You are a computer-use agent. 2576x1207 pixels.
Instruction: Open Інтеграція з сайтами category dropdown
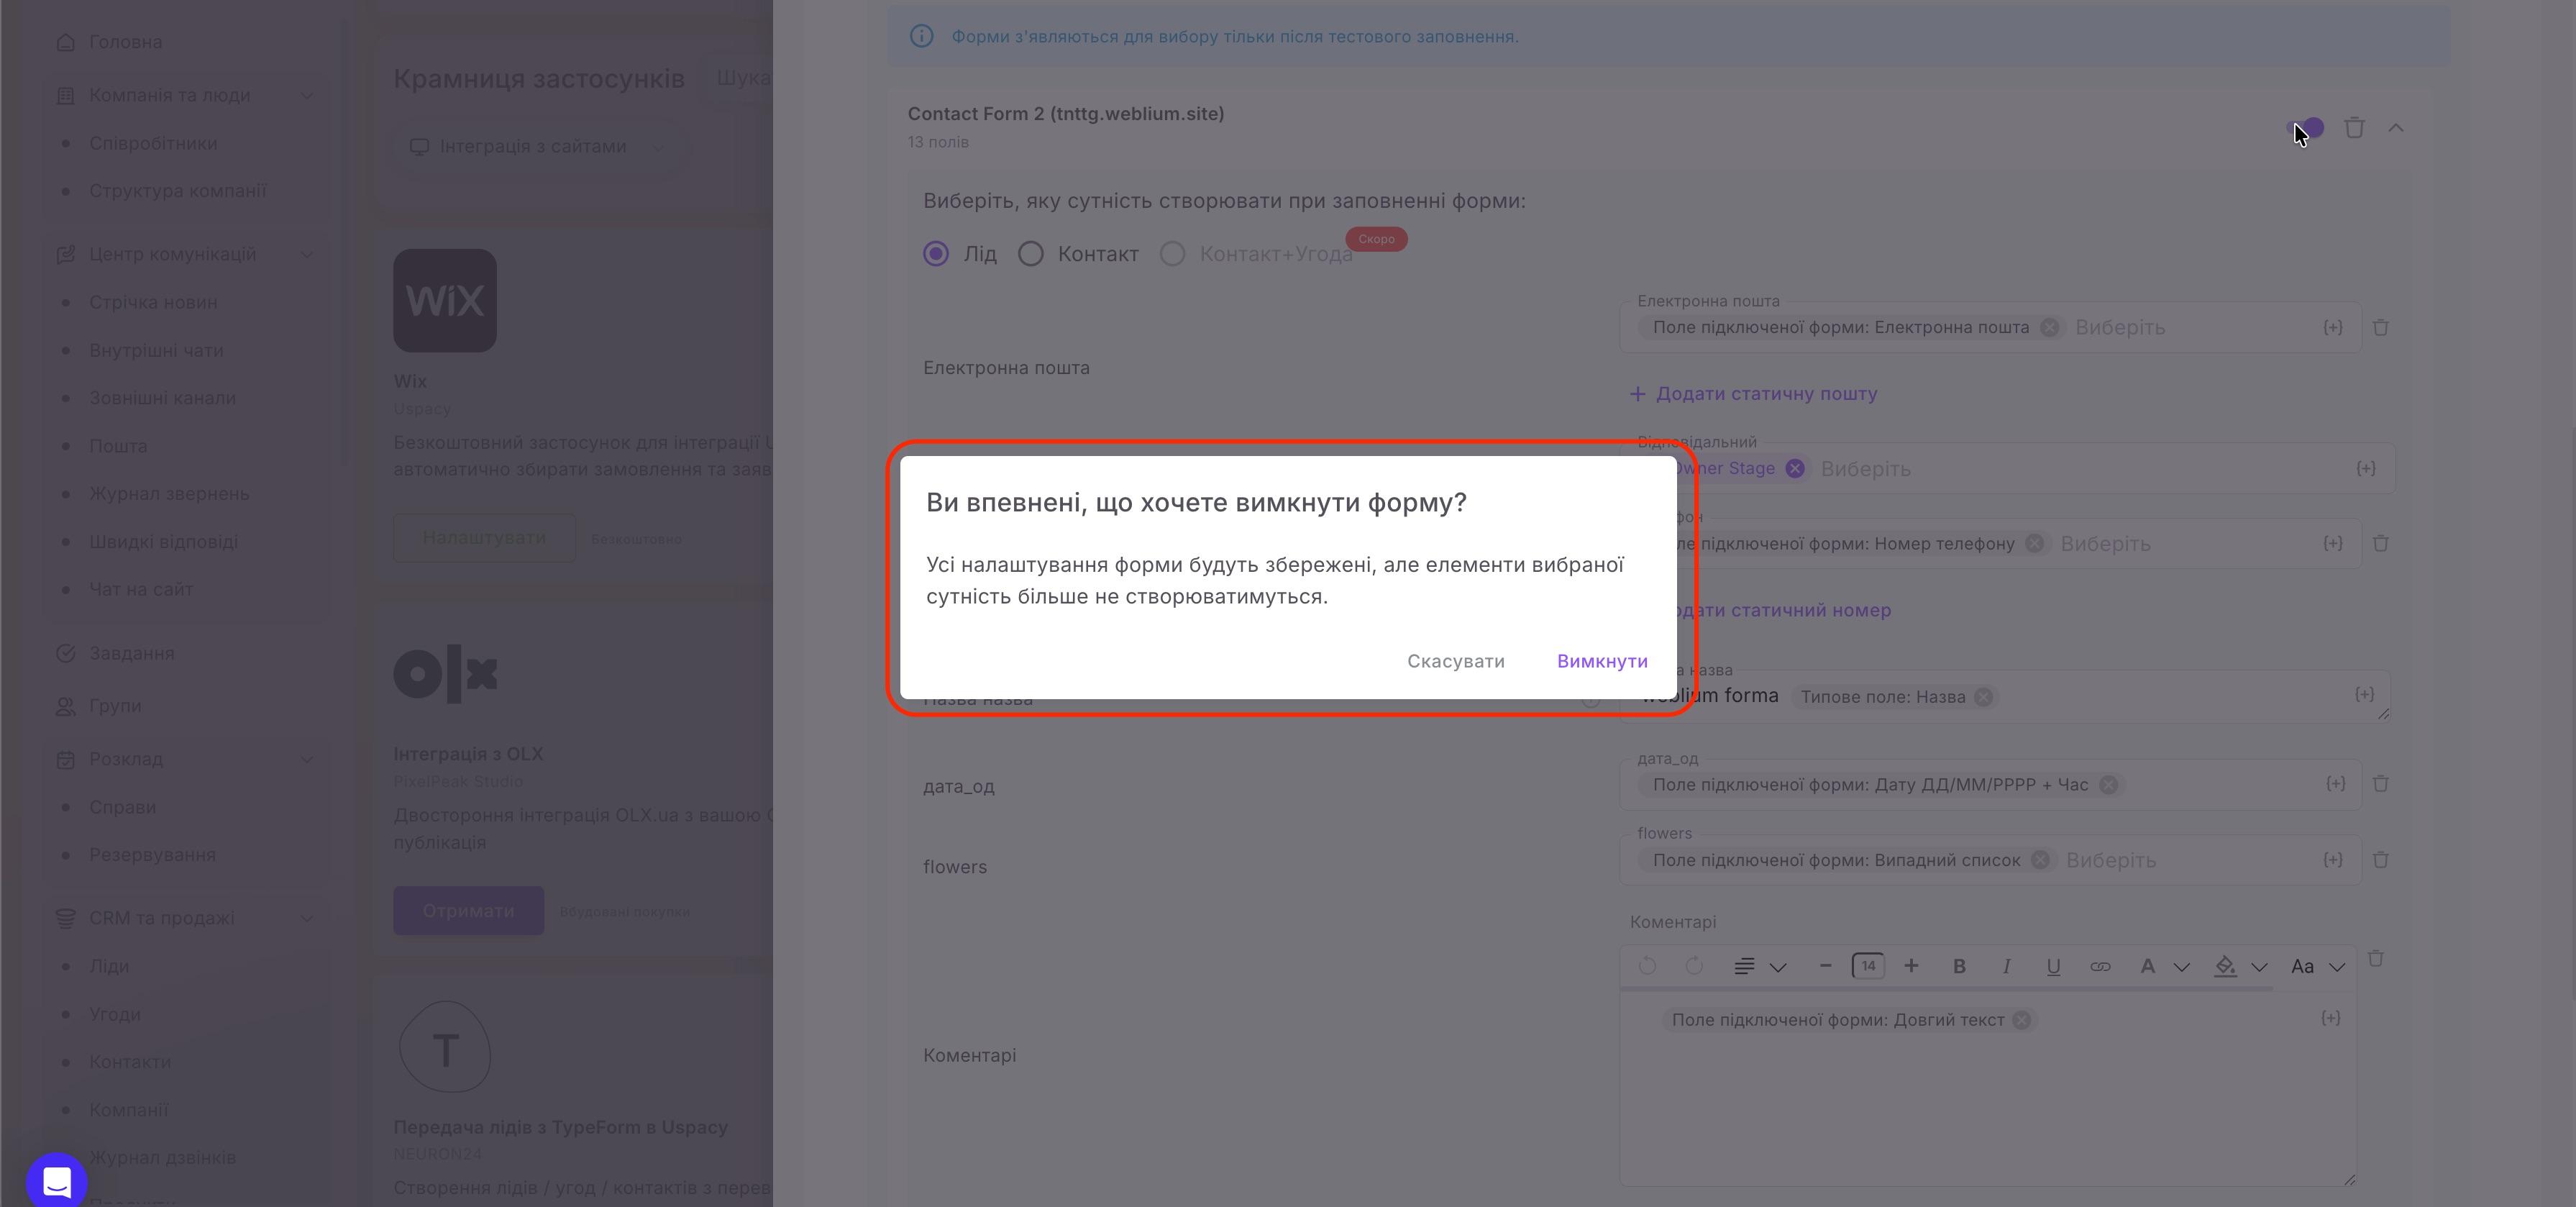(x=537, y=146)
